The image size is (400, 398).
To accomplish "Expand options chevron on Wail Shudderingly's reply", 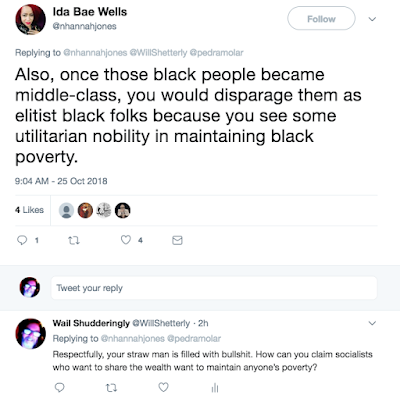I will point(372,323).
